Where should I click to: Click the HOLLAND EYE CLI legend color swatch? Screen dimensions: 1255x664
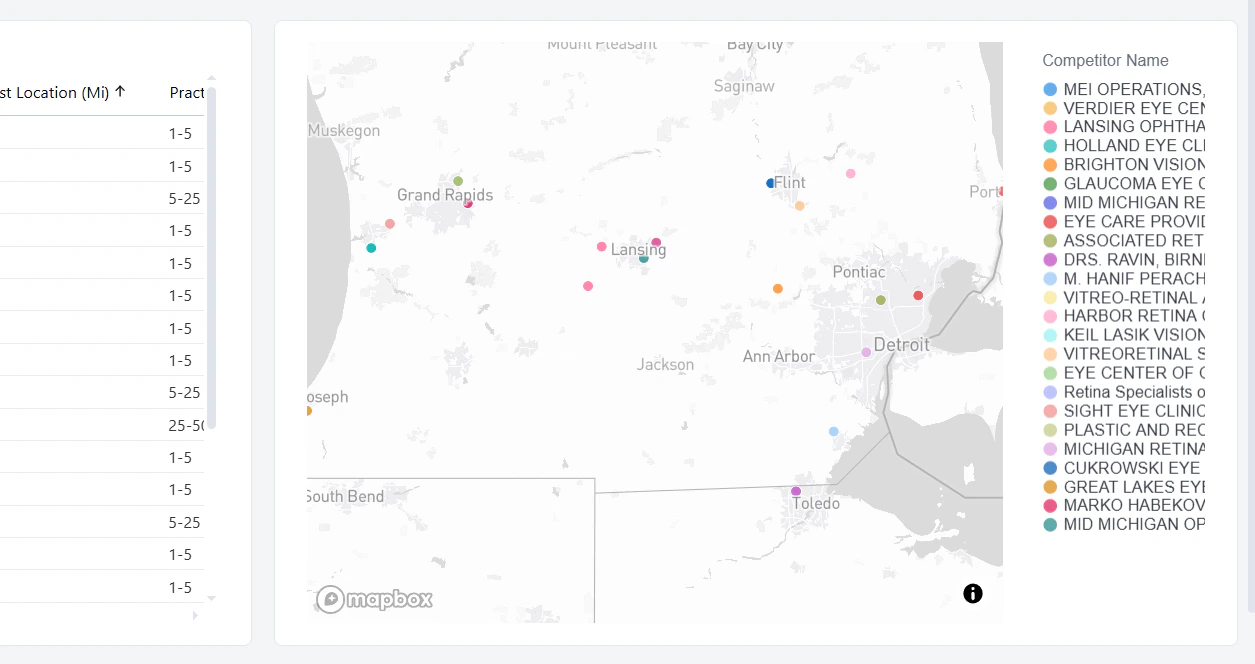tap(1050, 146)
